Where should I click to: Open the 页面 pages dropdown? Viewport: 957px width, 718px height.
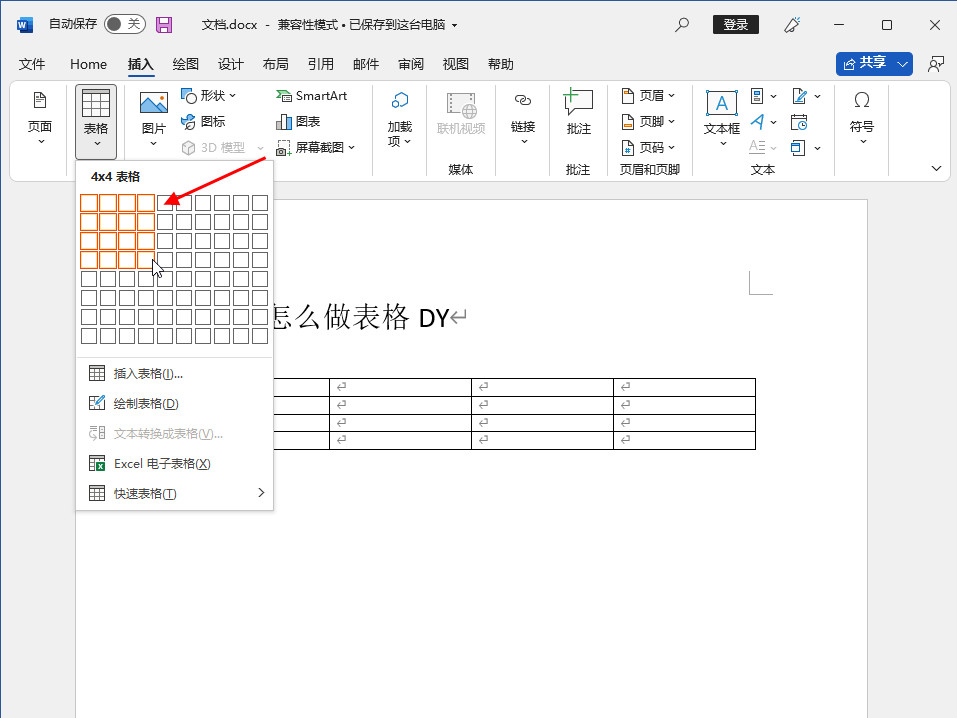pyautogui.click(x=40, y=118)
